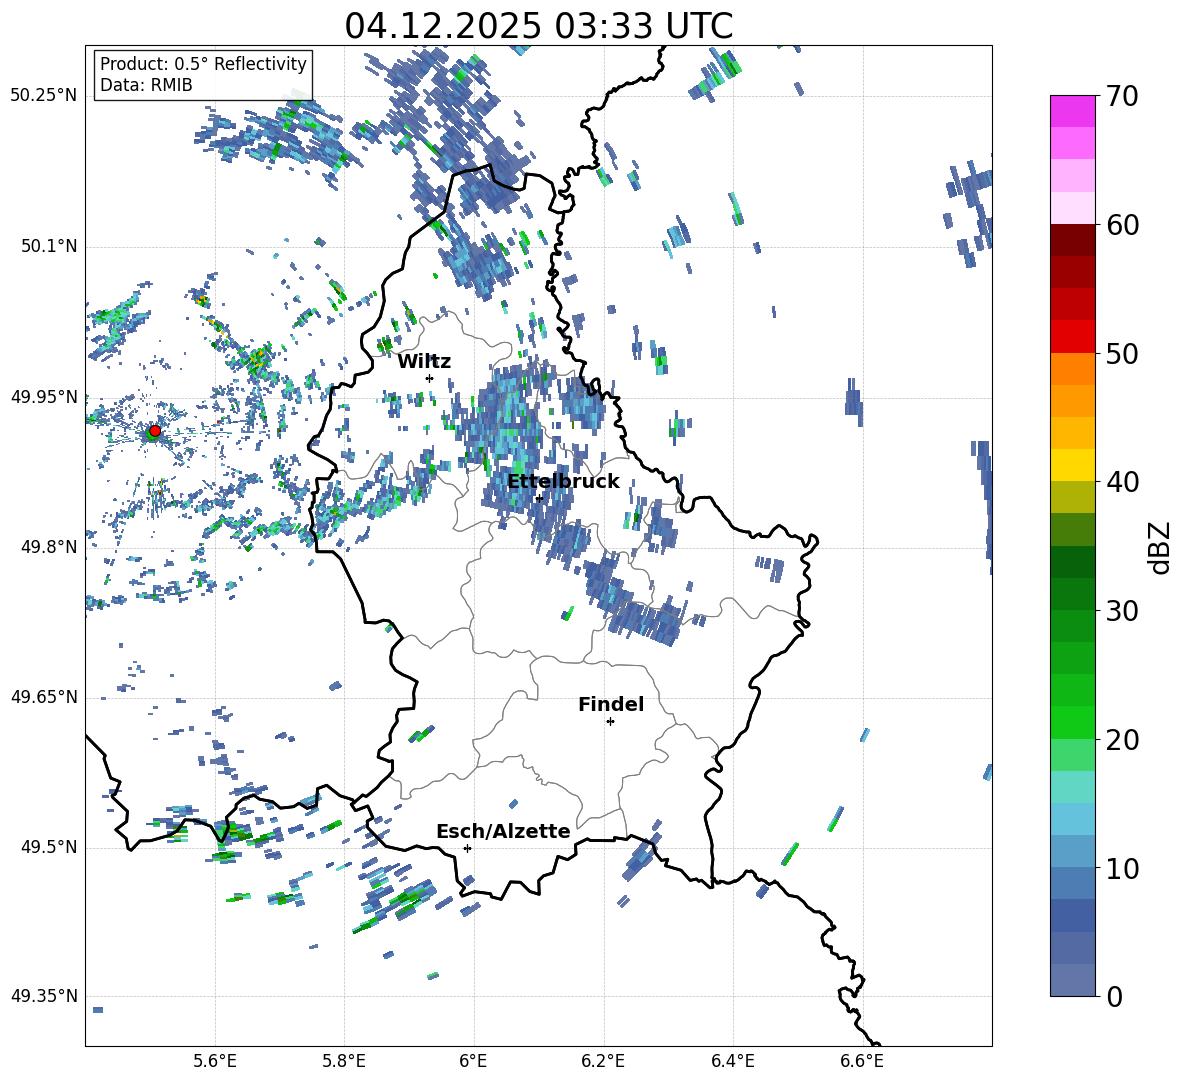Click the 49.65°N latitude label
The image size is (1184, 1081).
tap(44, 696)
